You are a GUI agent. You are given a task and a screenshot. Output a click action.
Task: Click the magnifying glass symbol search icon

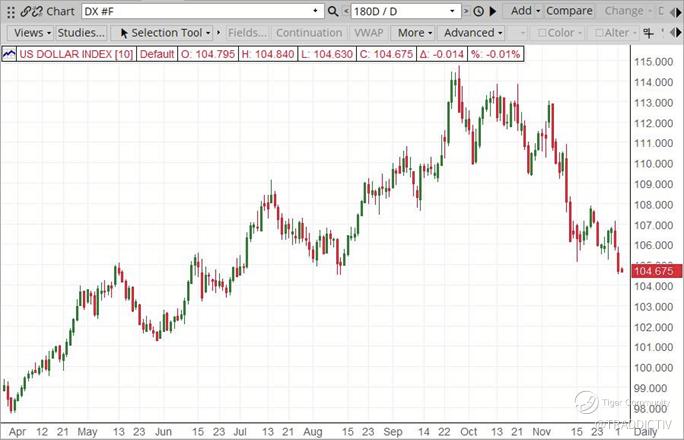tap(333, 11)
